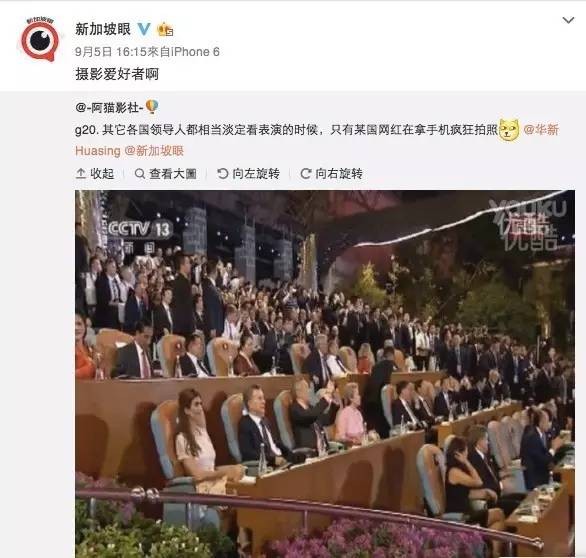This screenshot has width=586, height=558.
Task: Click the 来自iPhone 6 source link
Action: [183, 52]
